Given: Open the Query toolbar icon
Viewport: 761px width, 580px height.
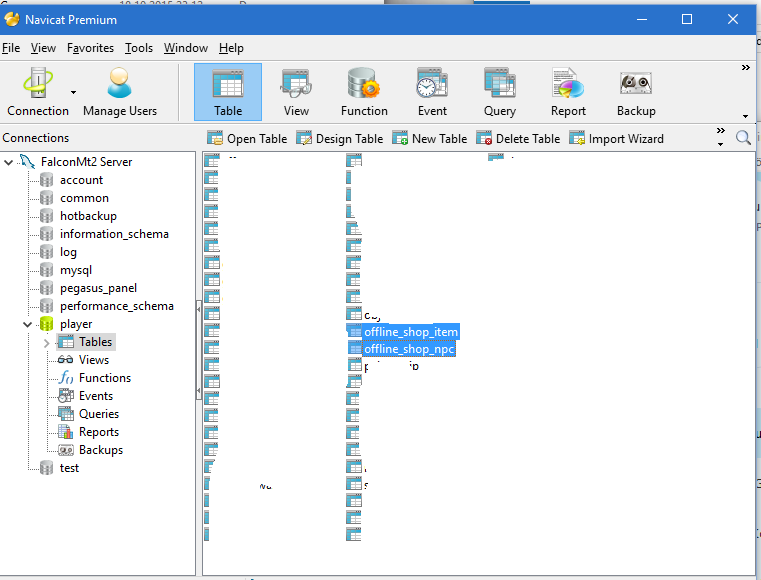Looking at the screenshot, I should [x=500, y=92].
